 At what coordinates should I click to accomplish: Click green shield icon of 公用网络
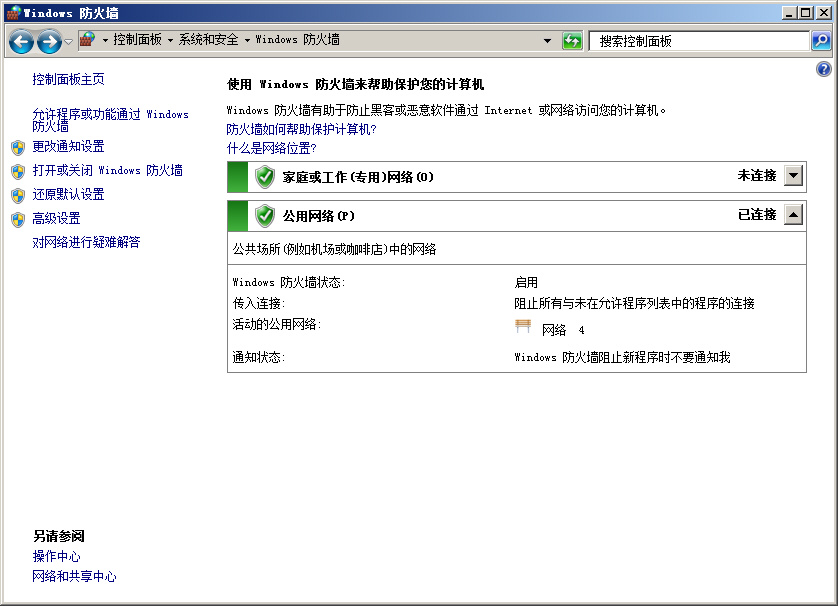pyautogui.click(x=265, y=216)
